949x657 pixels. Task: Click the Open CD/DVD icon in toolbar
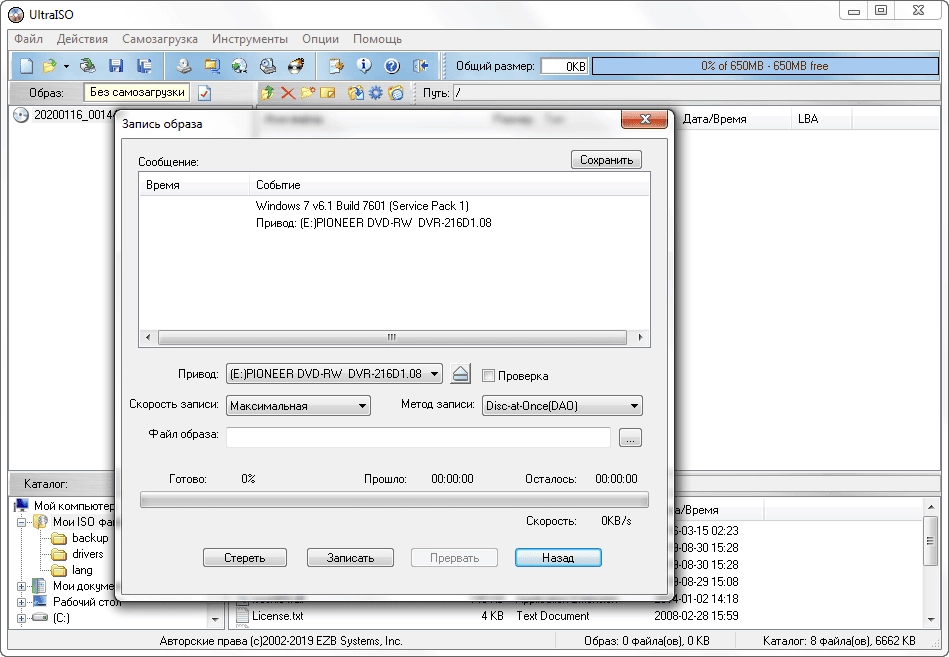point(88,66)
